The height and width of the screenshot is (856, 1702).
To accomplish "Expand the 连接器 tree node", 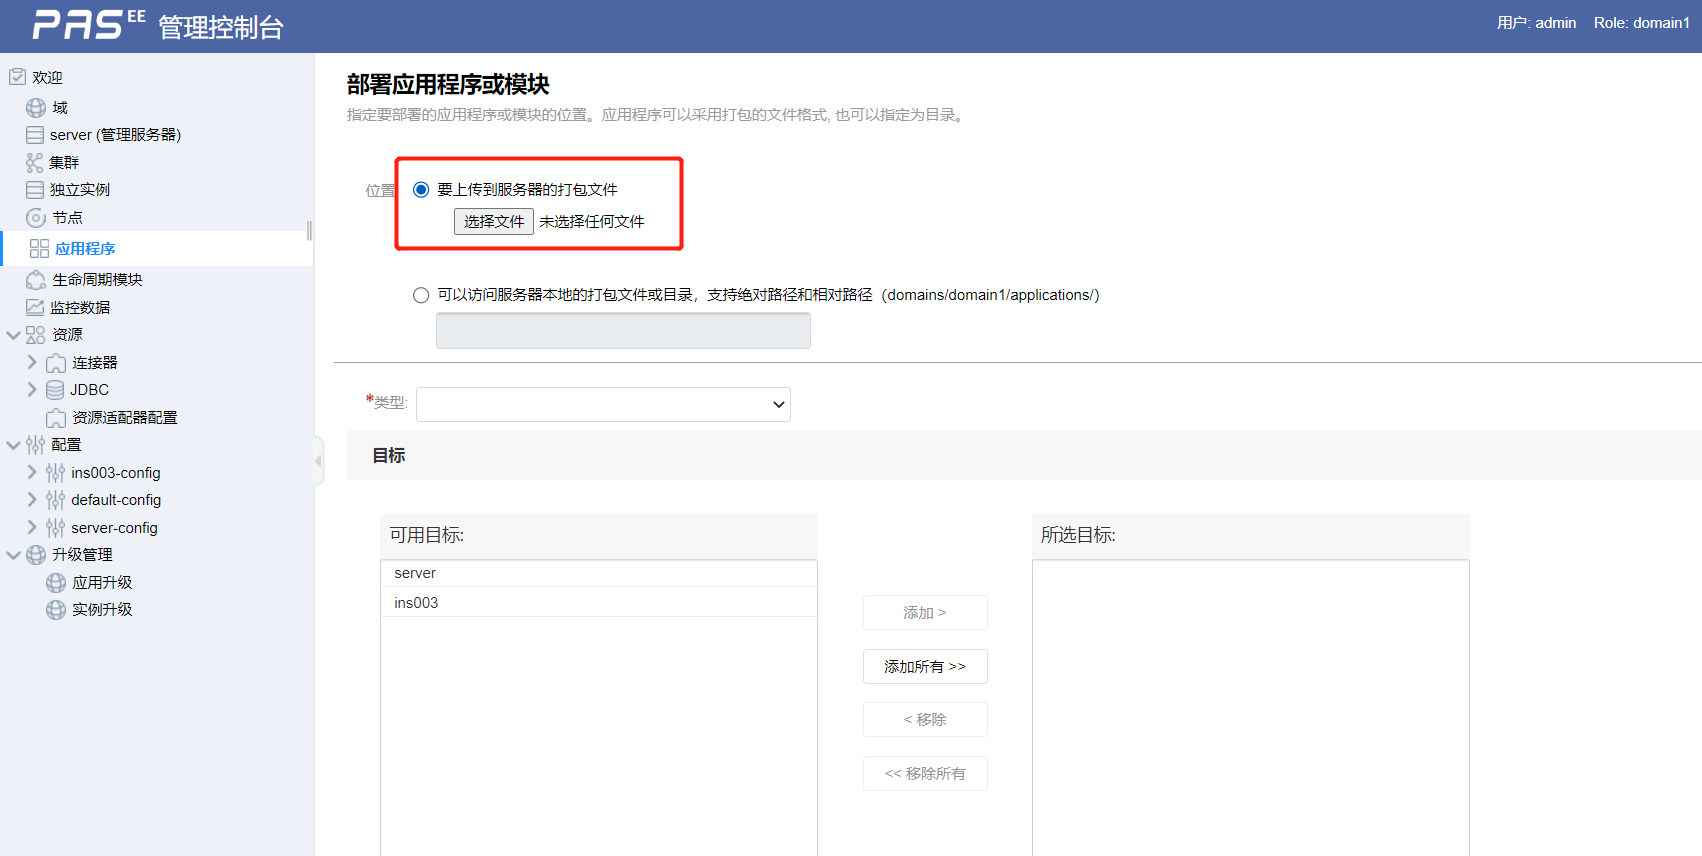I will (x=32, y=362).
